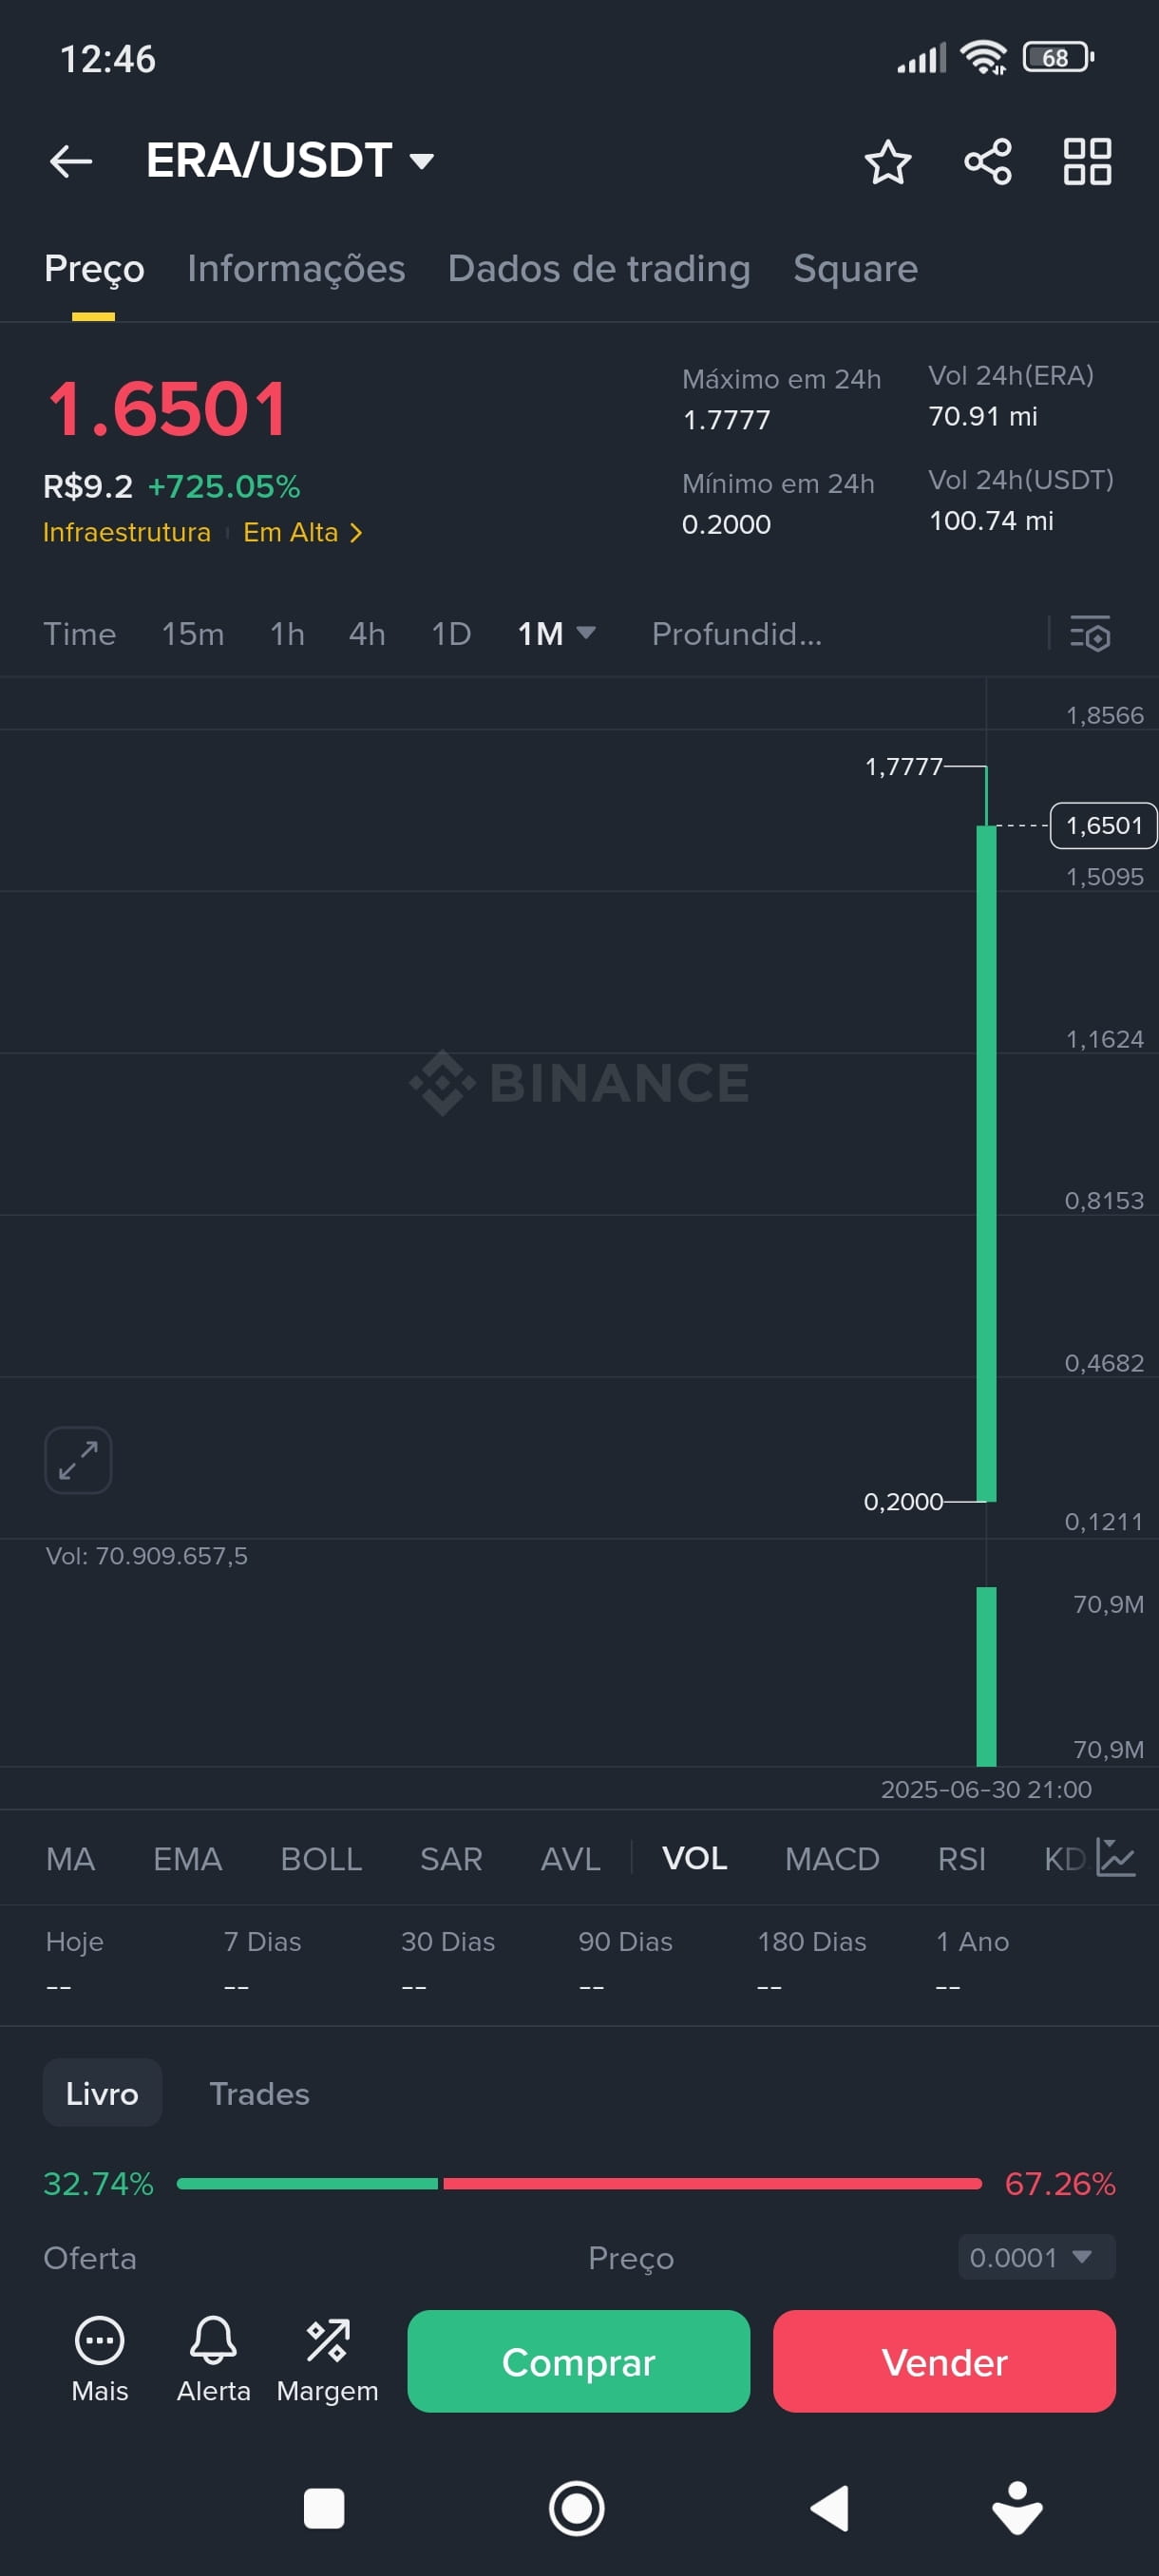Toggle the VOL indicator
1159x2576 pixels.
[694, 1858]
